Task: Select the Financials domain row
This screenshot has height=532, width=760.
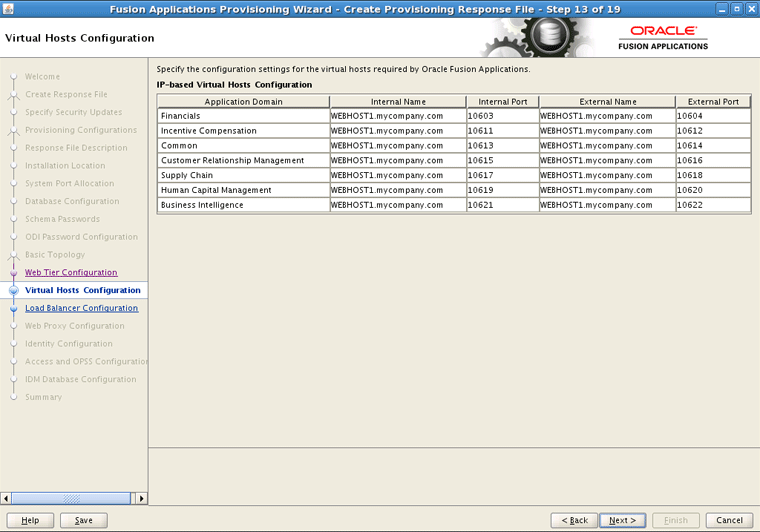Action: click(x=454, y=116)
